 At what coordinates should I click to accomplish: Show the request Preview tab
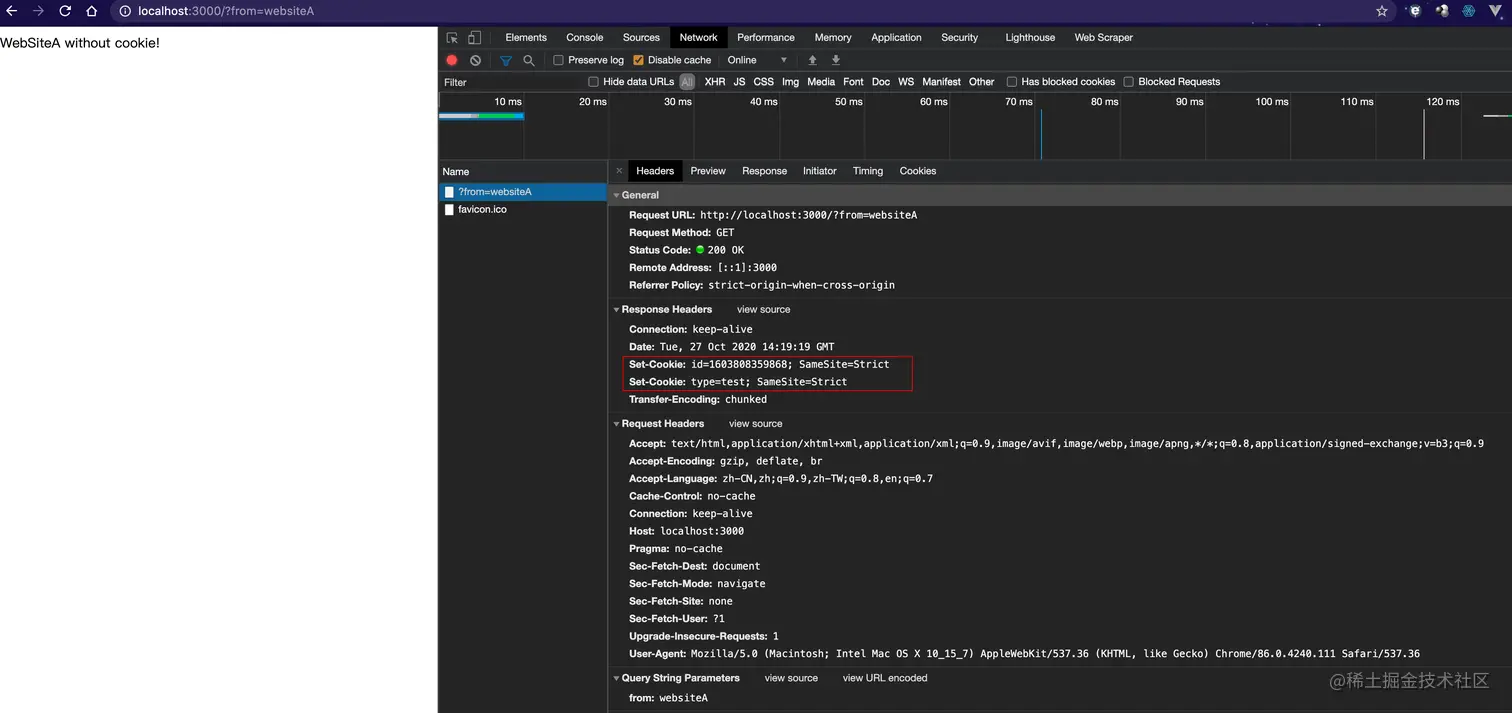pos(708,171)
